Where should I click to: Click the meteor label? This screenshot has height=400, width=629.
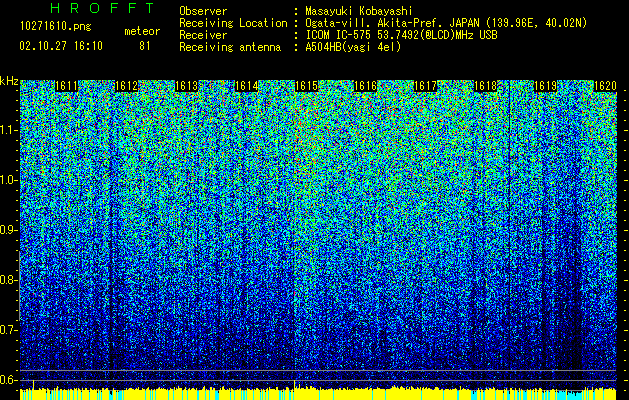tap(142, 31)
